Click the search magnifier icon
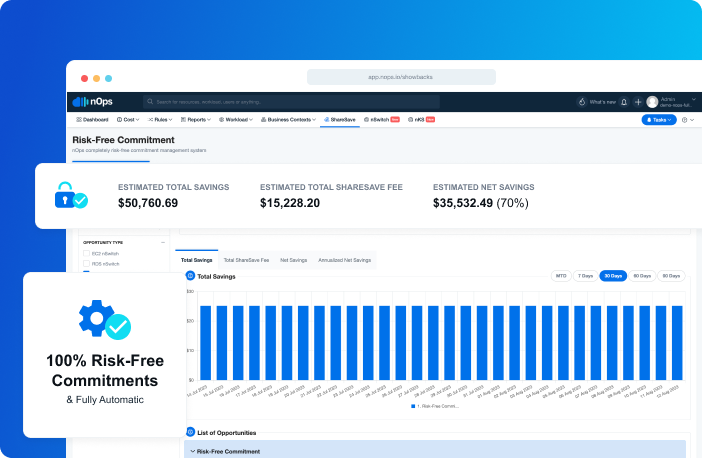The image size is (702, 458). 150,102
